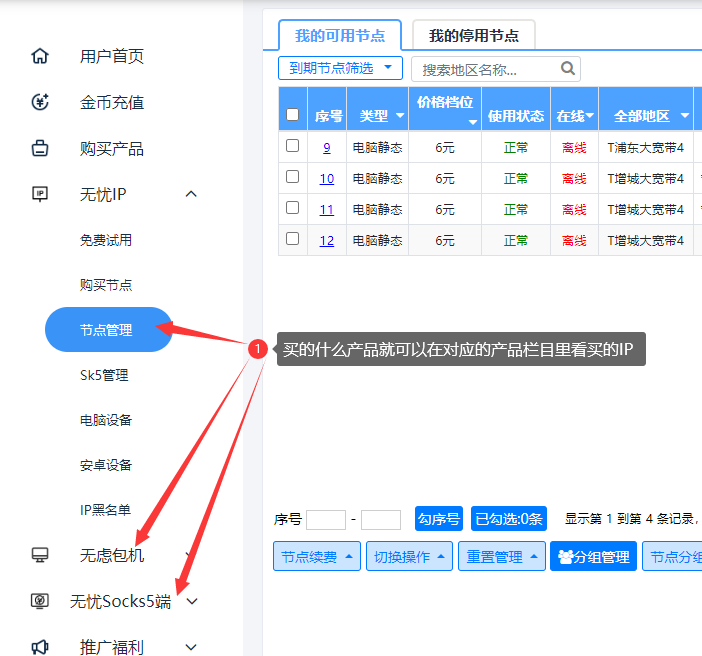Switch to the 我的停用节点 tab
The width and height of the screenshot is (702, 656).
(x=474, y=35)
